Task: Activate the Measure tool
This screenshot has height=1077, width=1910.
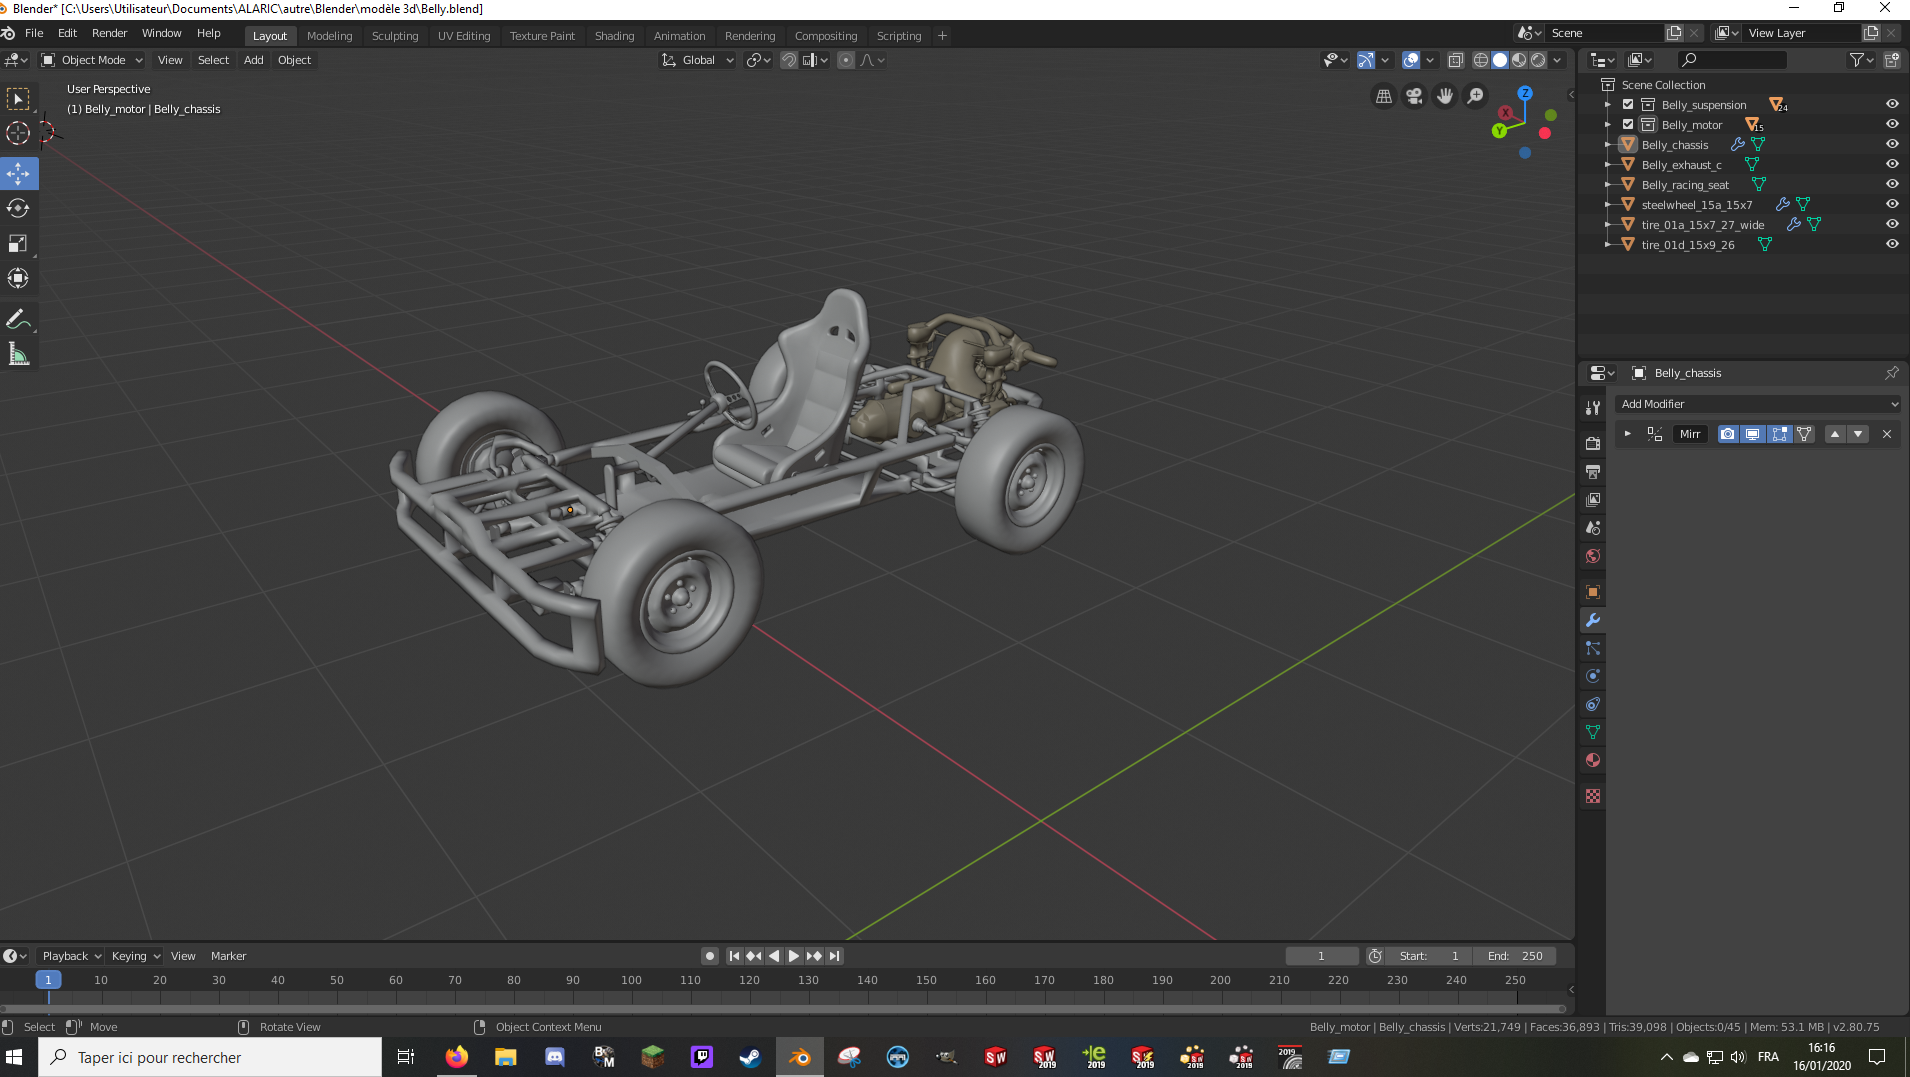Action: point(18,354)
